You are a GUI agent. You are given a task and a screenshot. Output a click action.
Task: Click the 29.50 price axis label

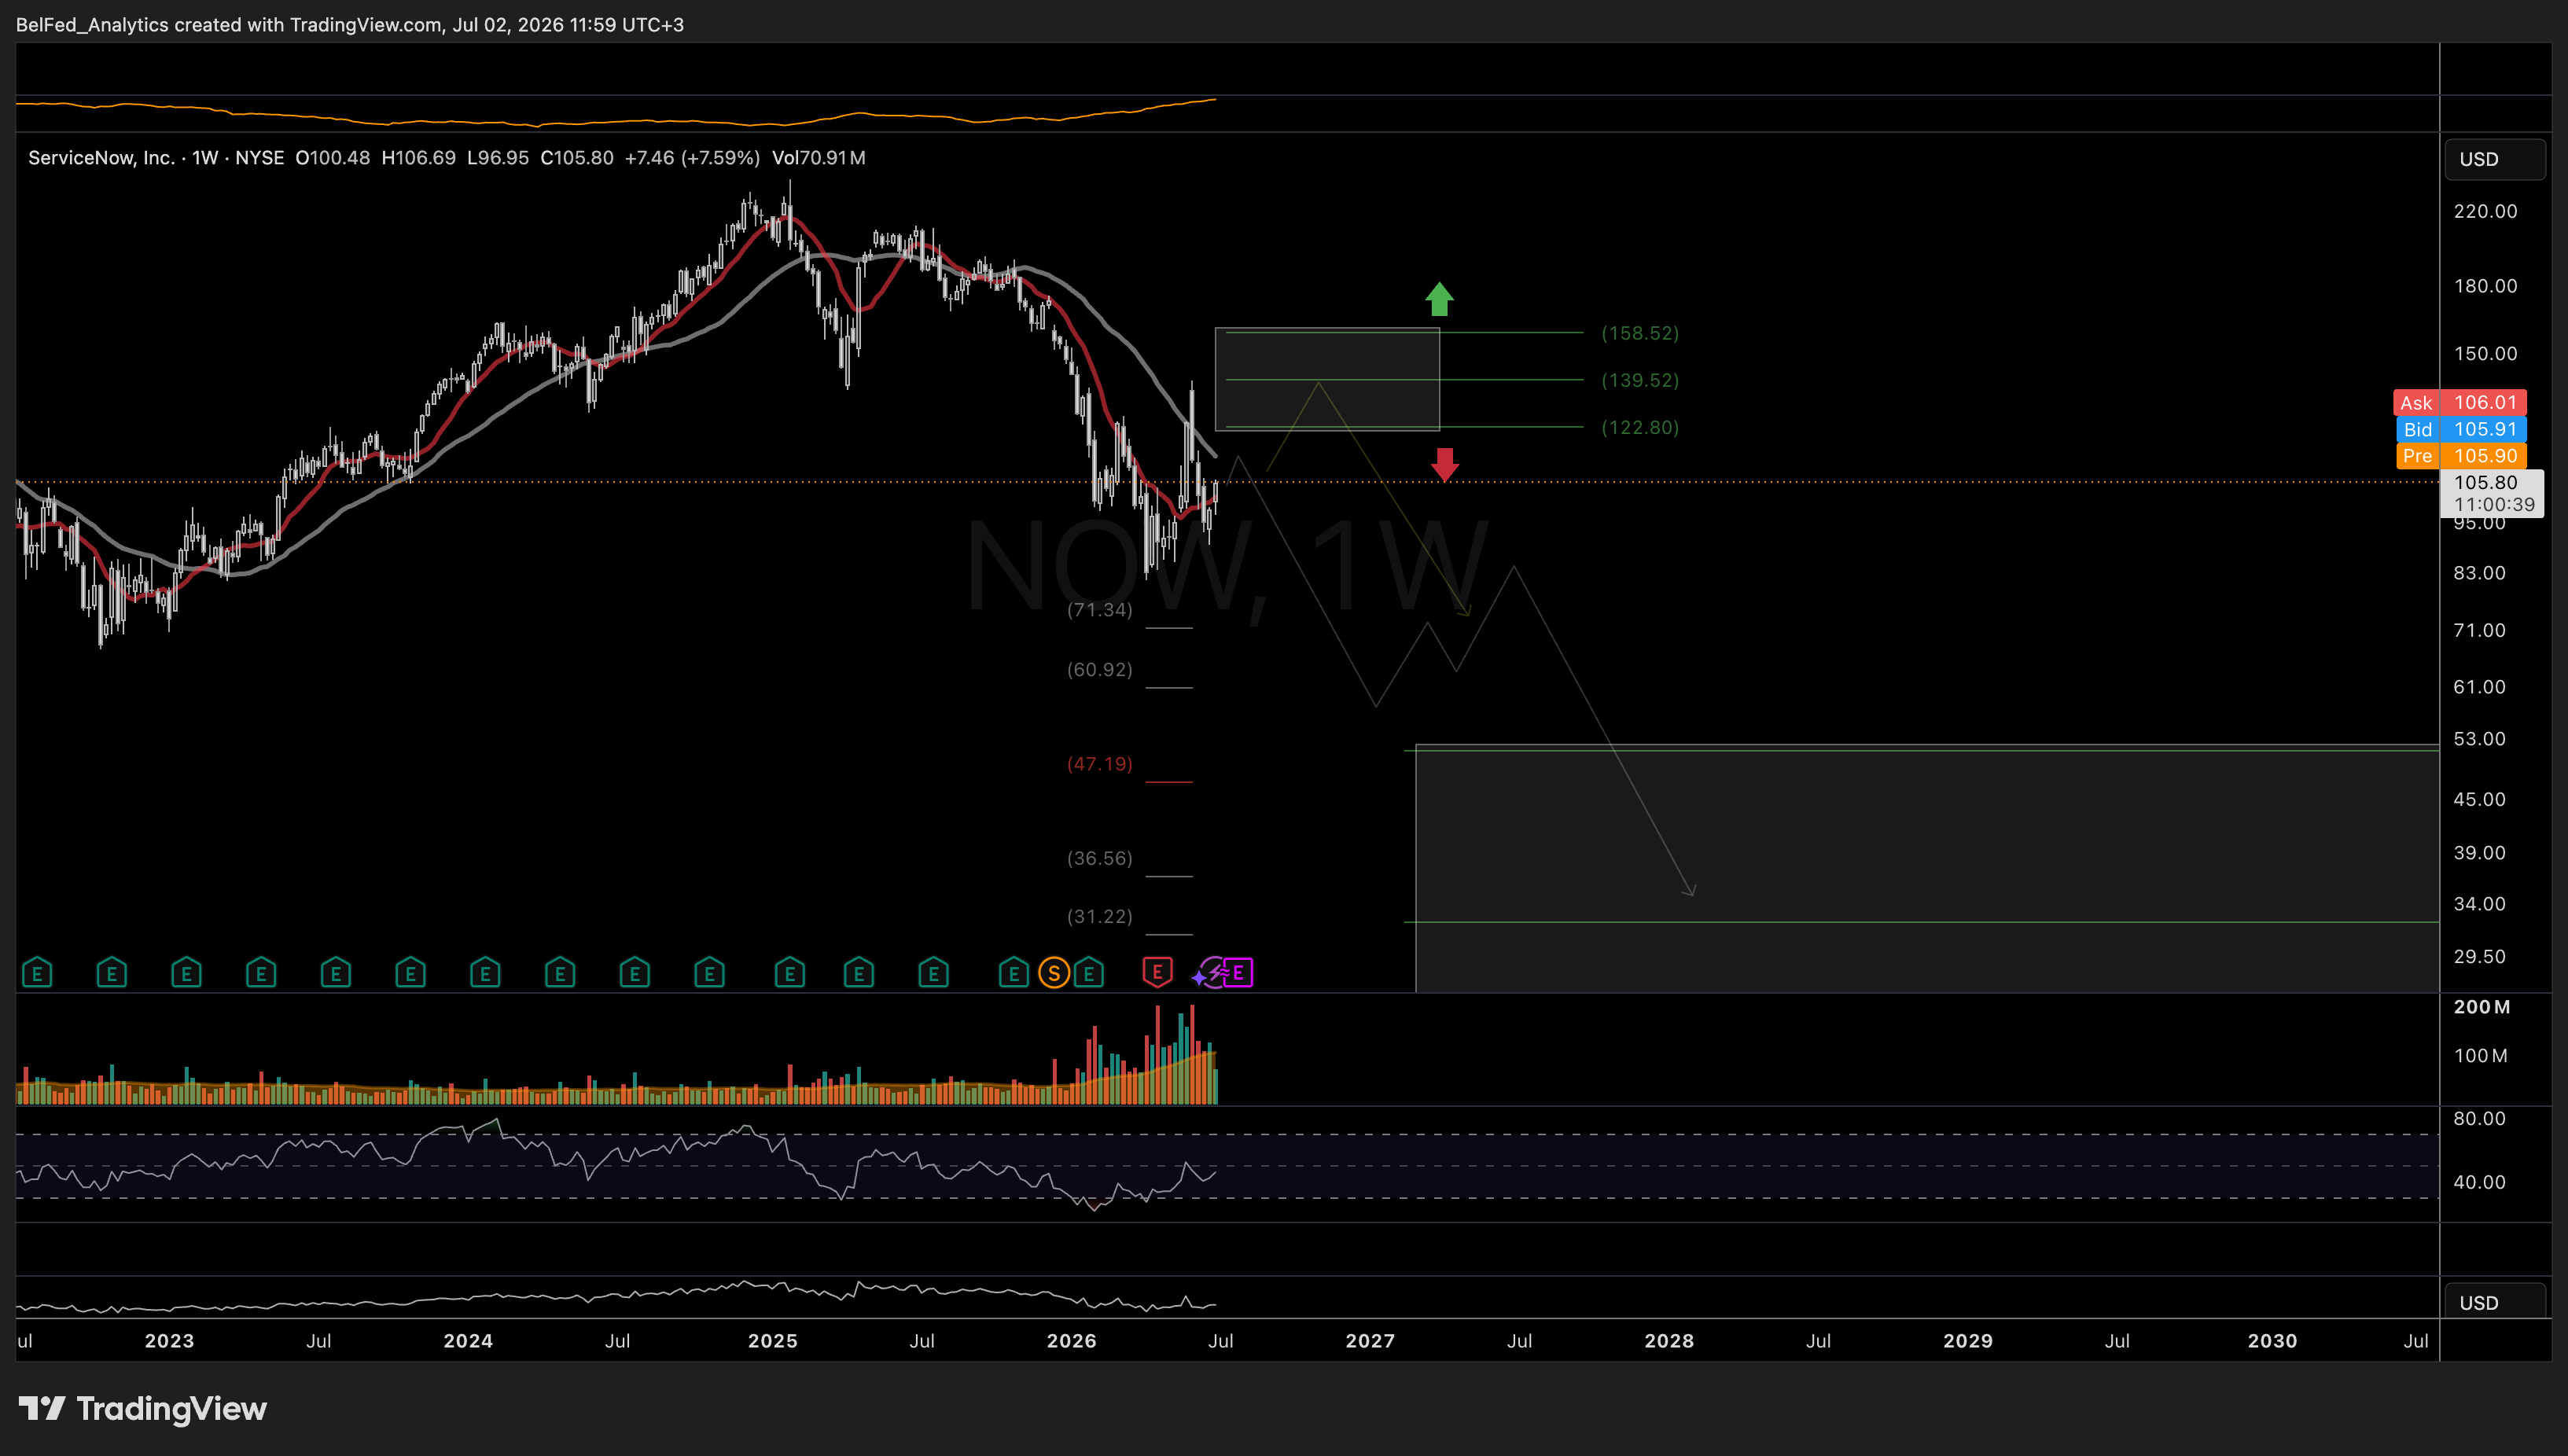2480,956
